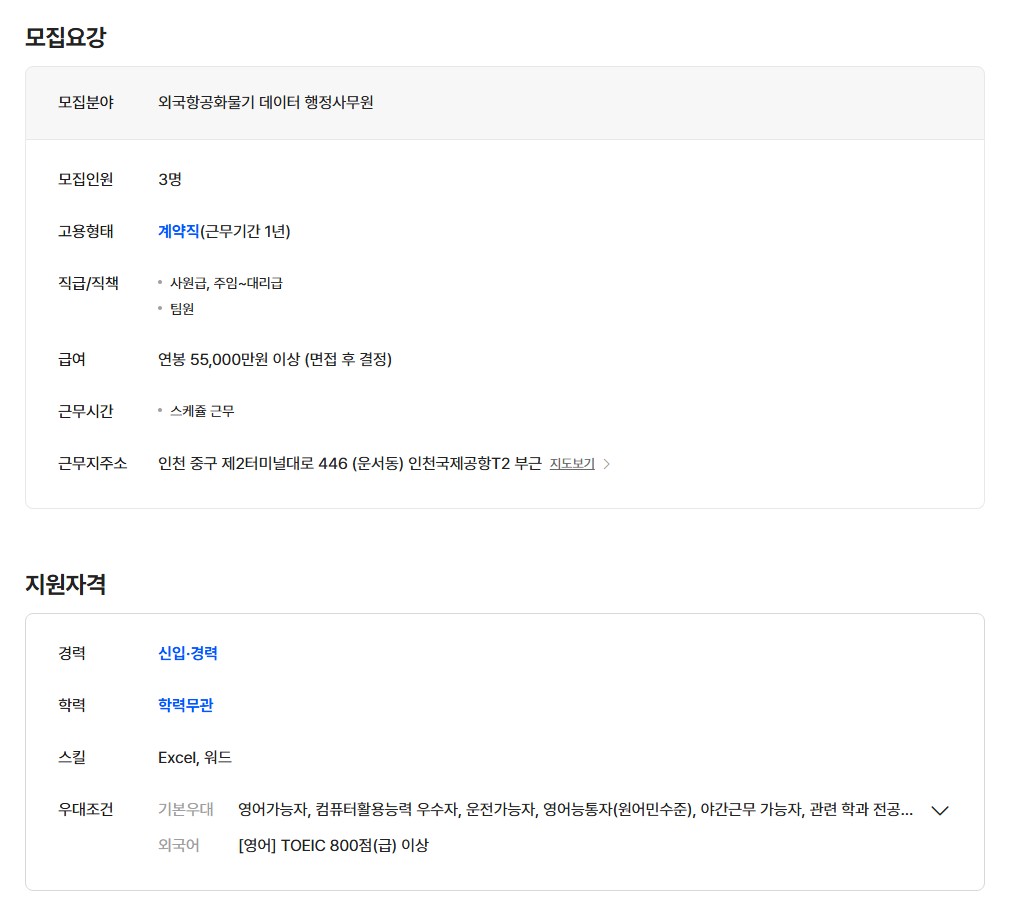Image resolution: width=1010 pixels, height=914 pixels.
Task: Click the blue 계약직 employment type link
Action: point(179,231)
